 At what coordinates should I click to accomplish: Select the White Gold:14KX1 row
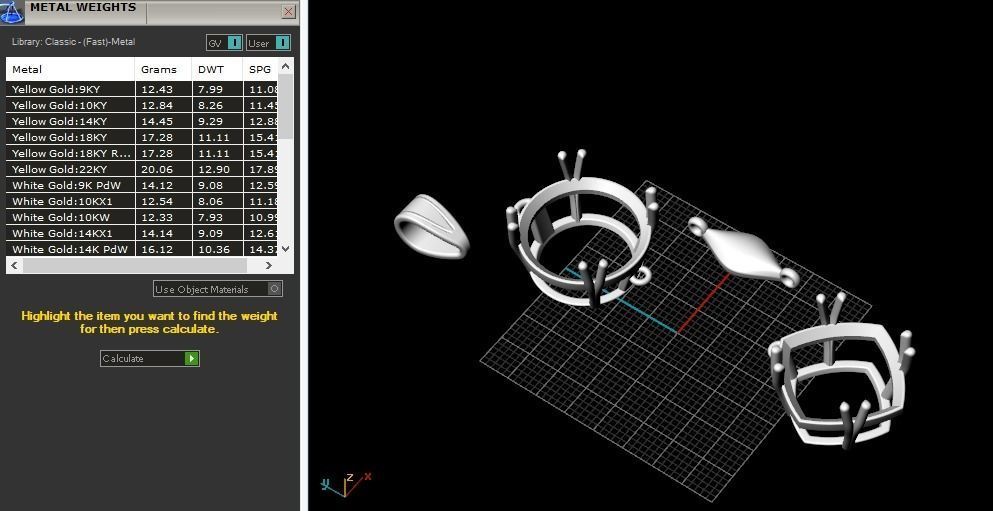click(142, 233)
